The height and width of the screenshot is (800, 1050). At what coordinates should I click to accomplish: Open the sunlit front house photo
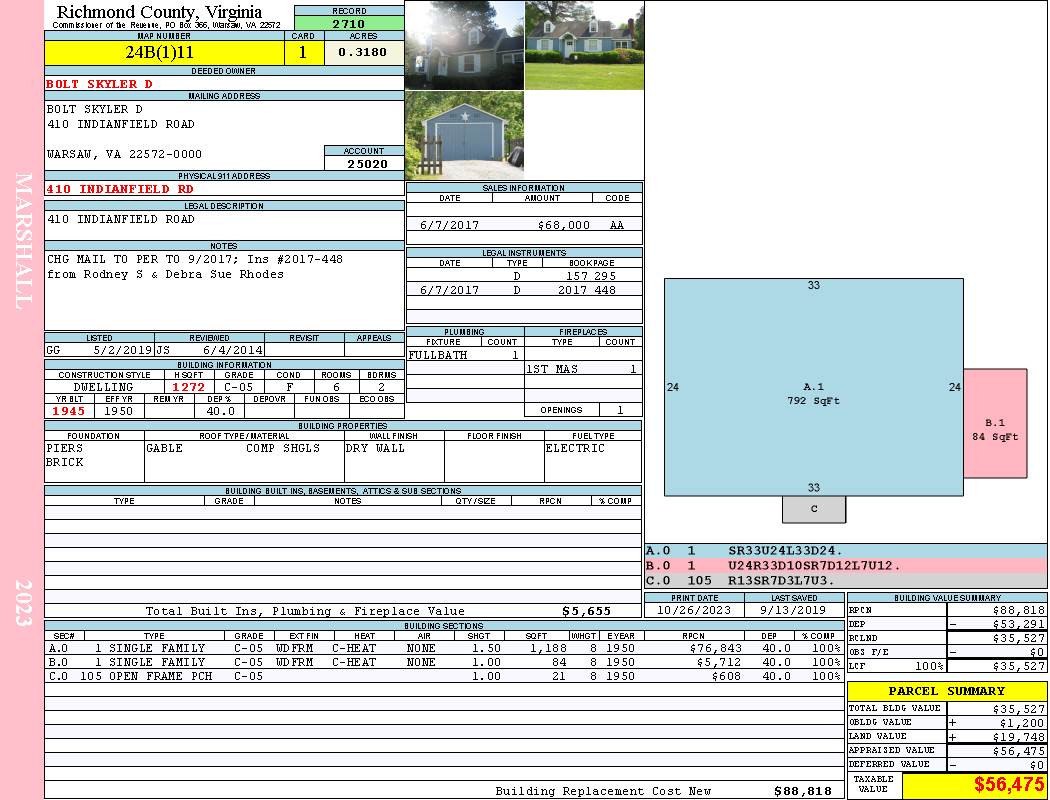click(x=464, y=45)
